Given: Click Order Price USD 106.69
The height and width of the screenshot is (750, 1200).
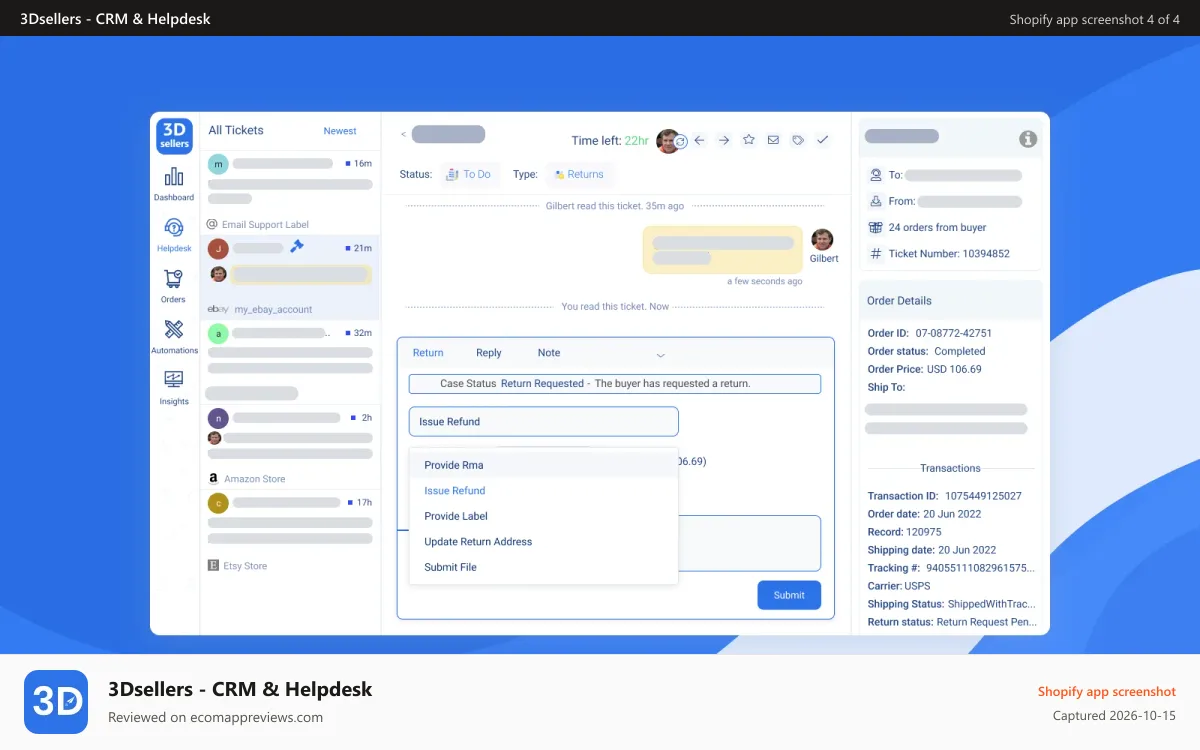Looking at the screenshot, I should [x=924, y=369].
